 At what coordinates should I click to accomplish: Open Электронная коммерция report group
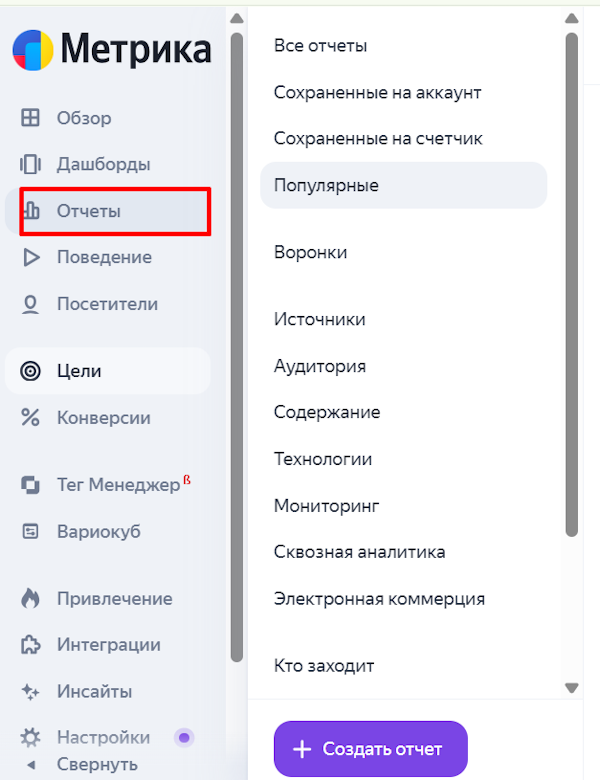coord(379,599)
